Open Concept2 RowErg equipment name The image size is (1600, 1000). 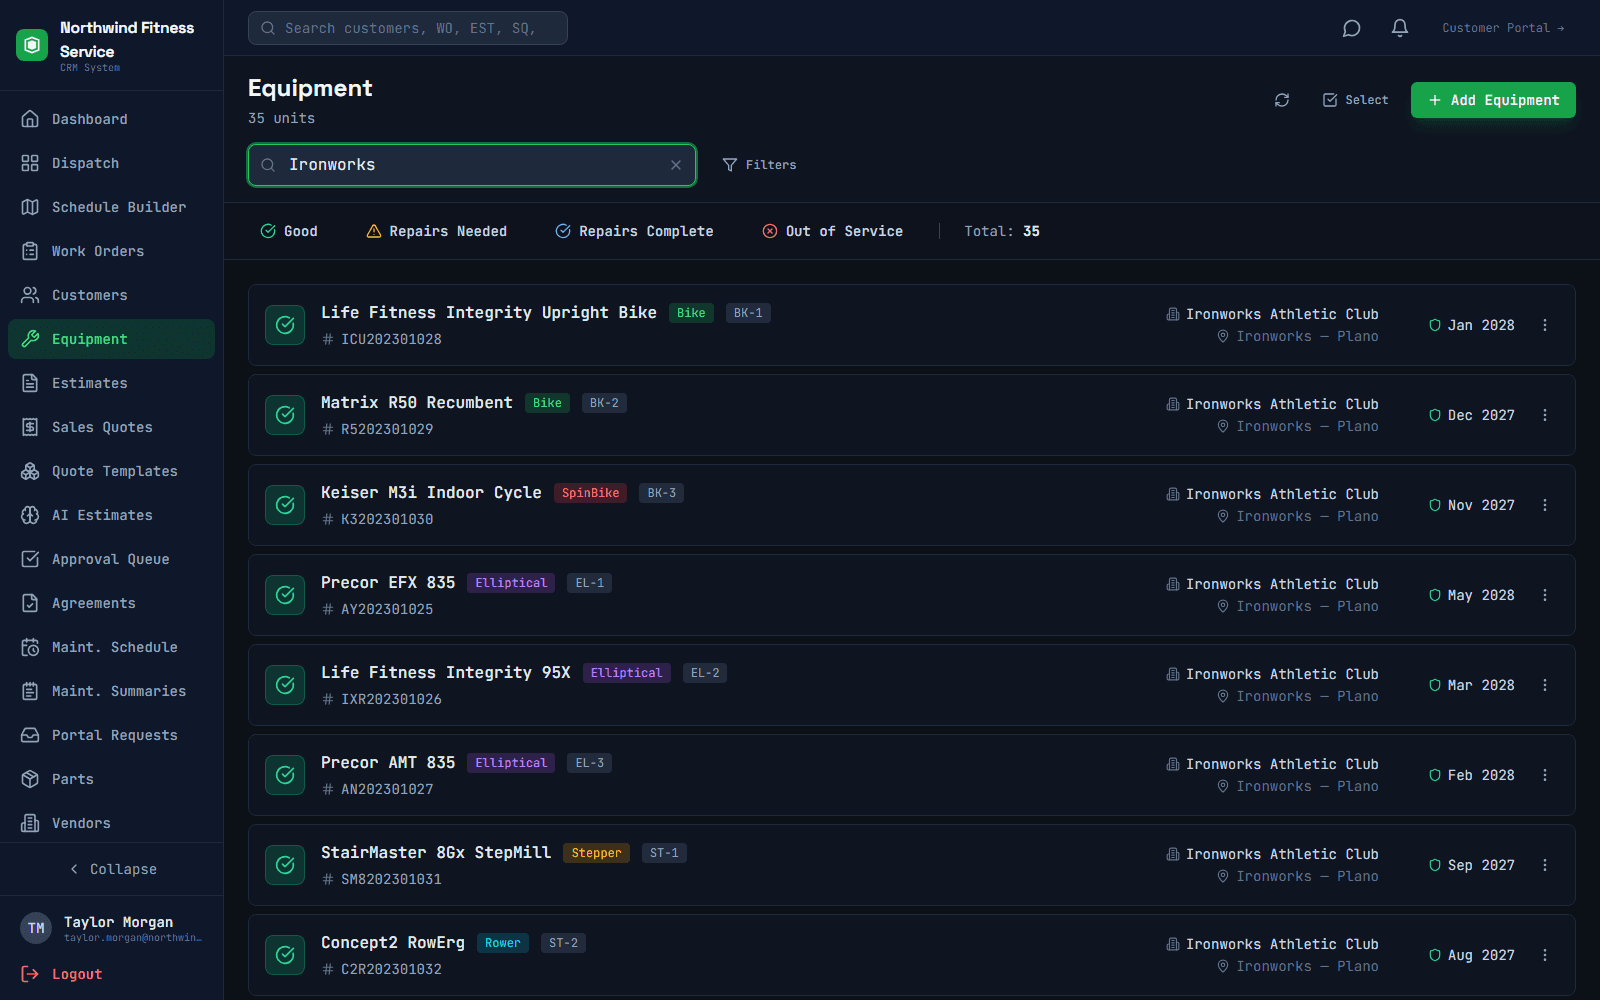tap(393, 943)
